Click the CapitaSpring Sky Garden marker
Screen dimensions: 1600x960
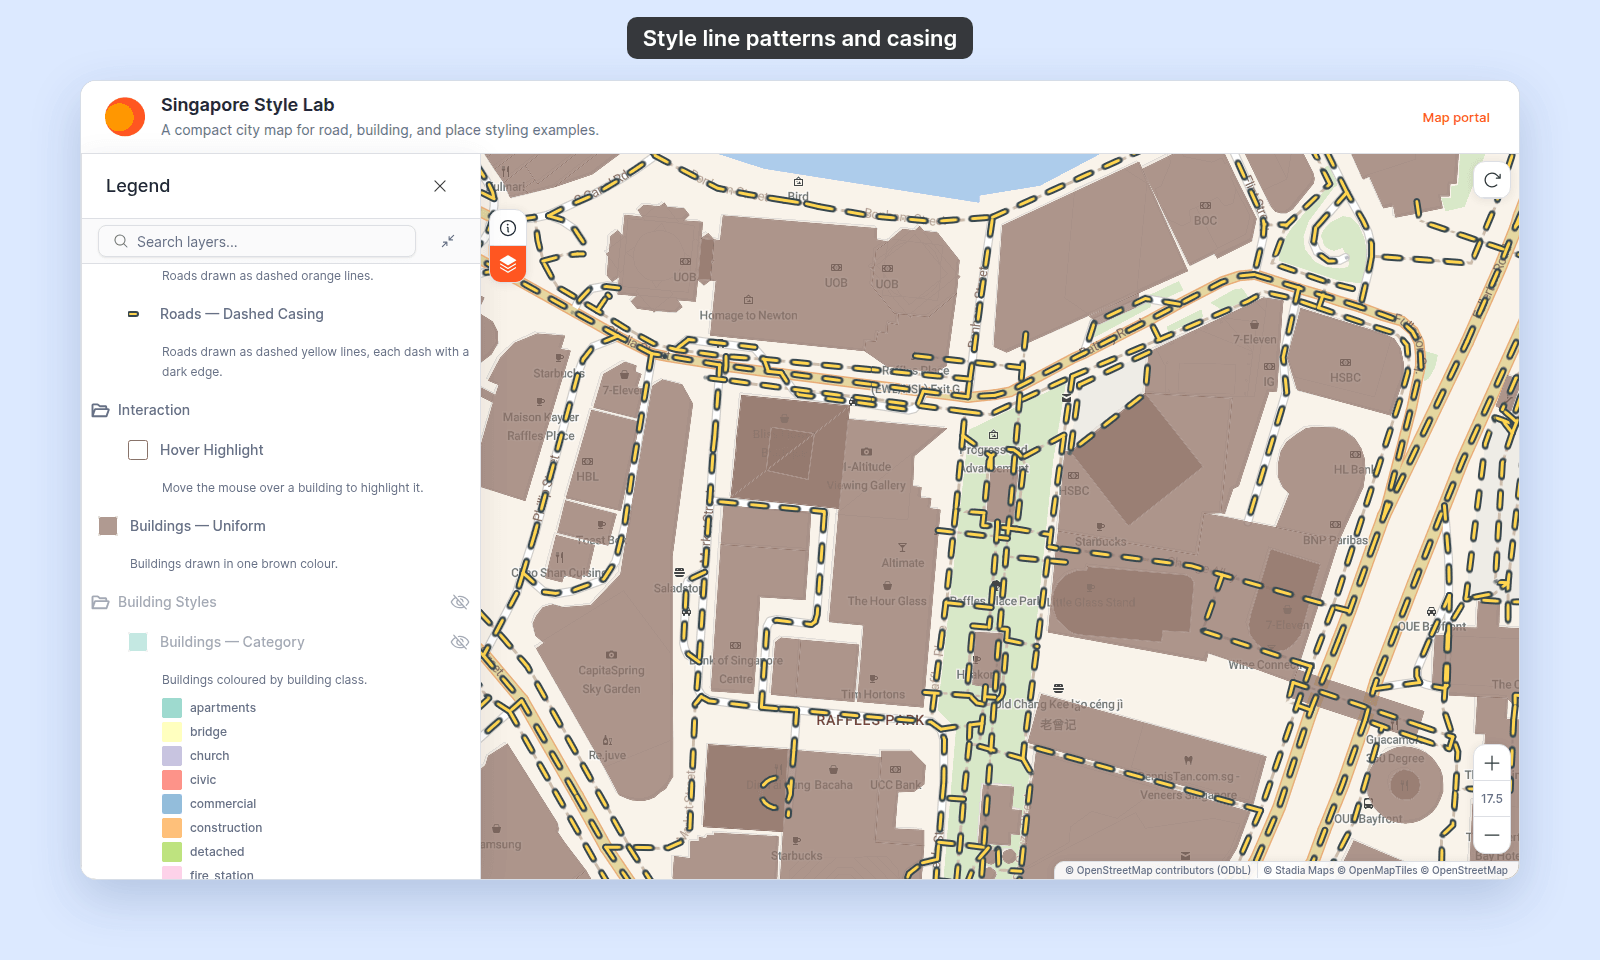pos(611,655)
